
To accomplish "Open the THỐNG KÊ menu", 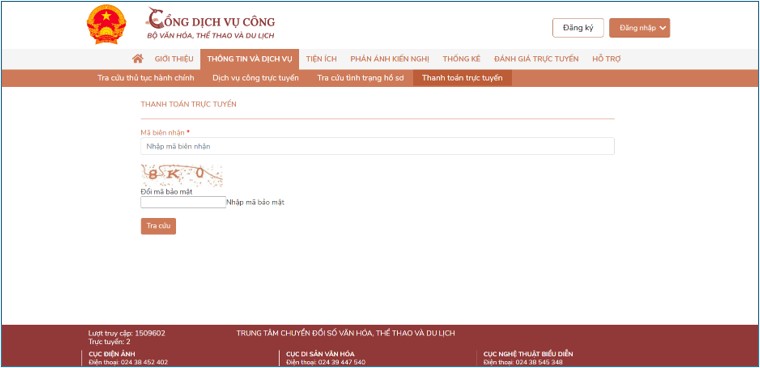I will (461, 59).
